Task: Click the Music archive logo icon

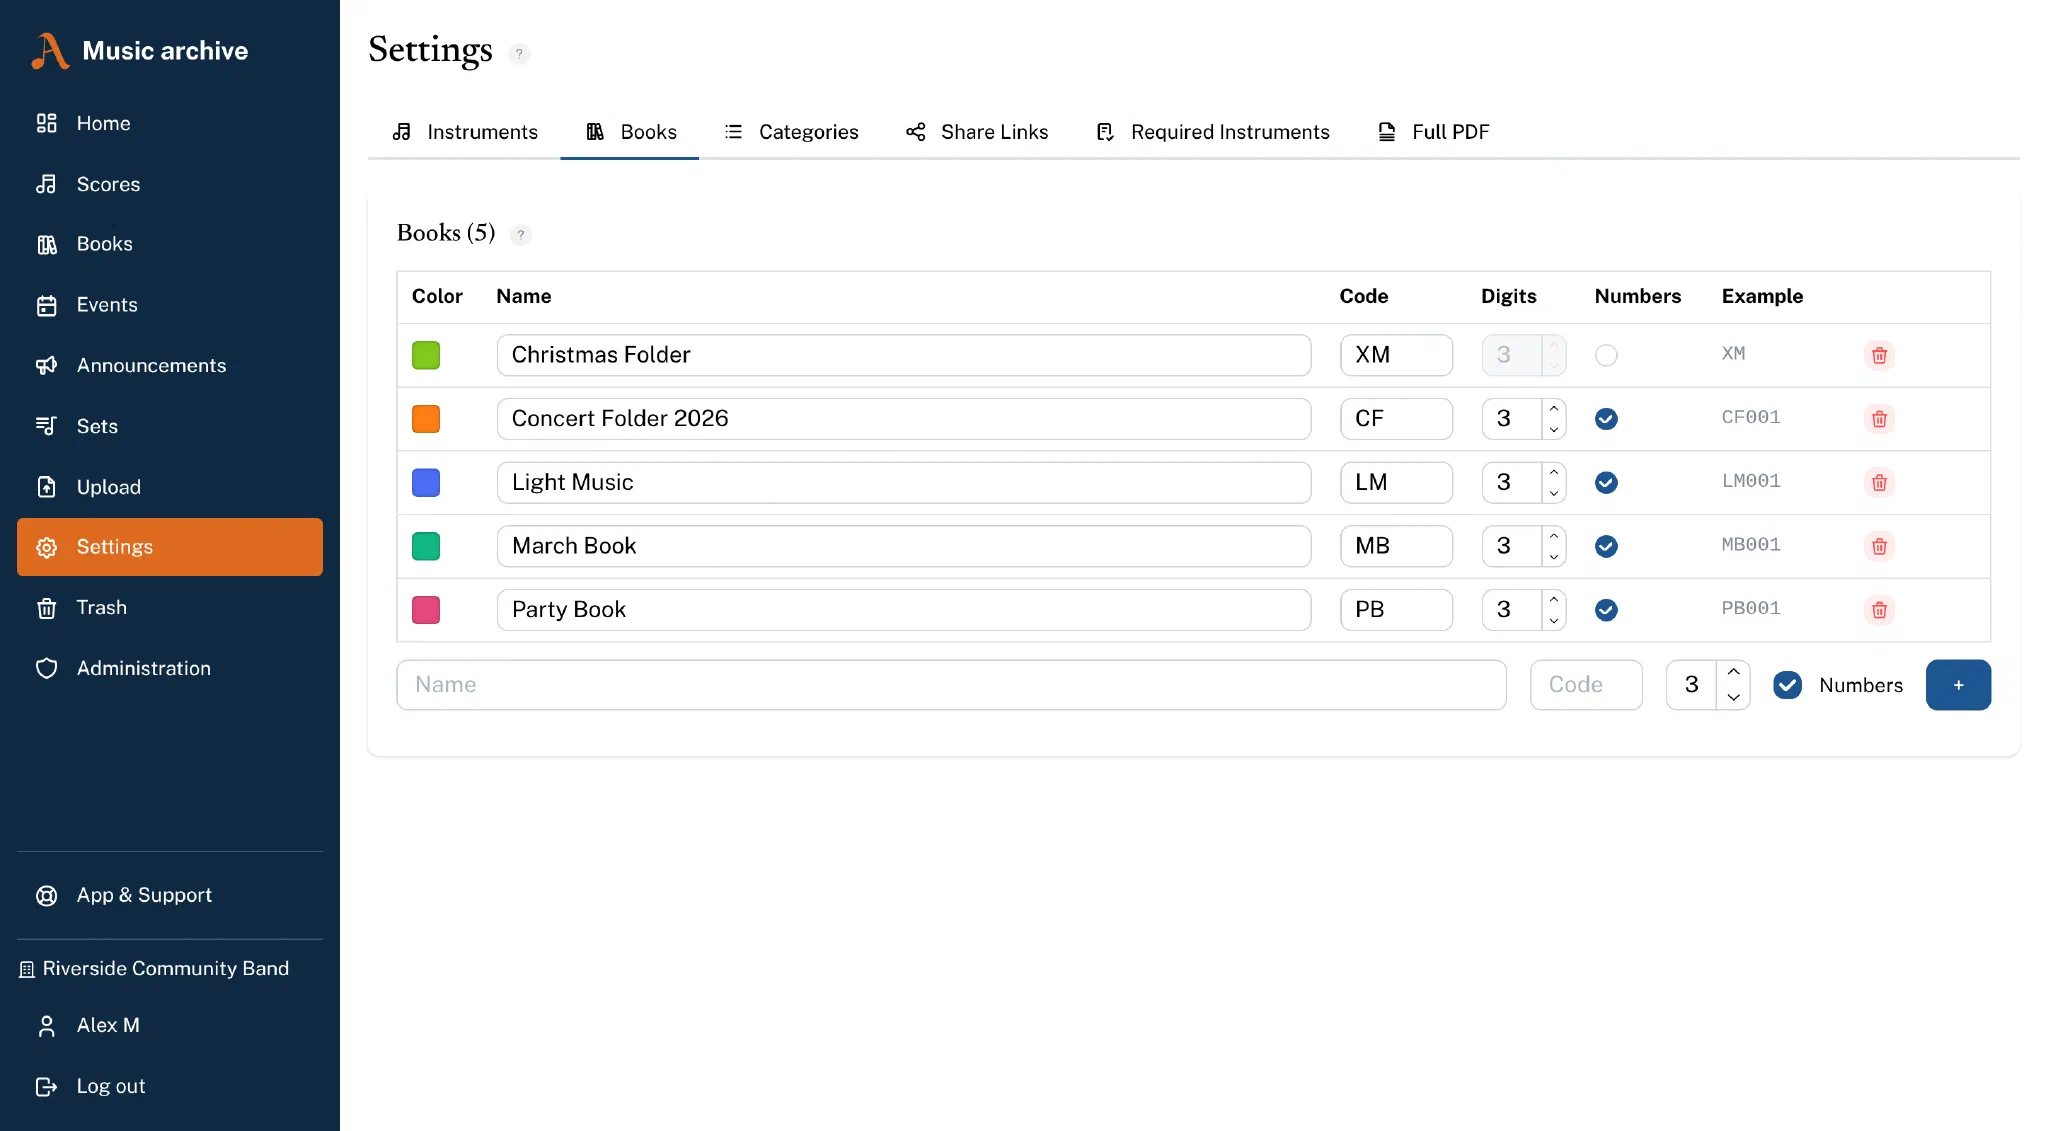Action: click(49, 51)
